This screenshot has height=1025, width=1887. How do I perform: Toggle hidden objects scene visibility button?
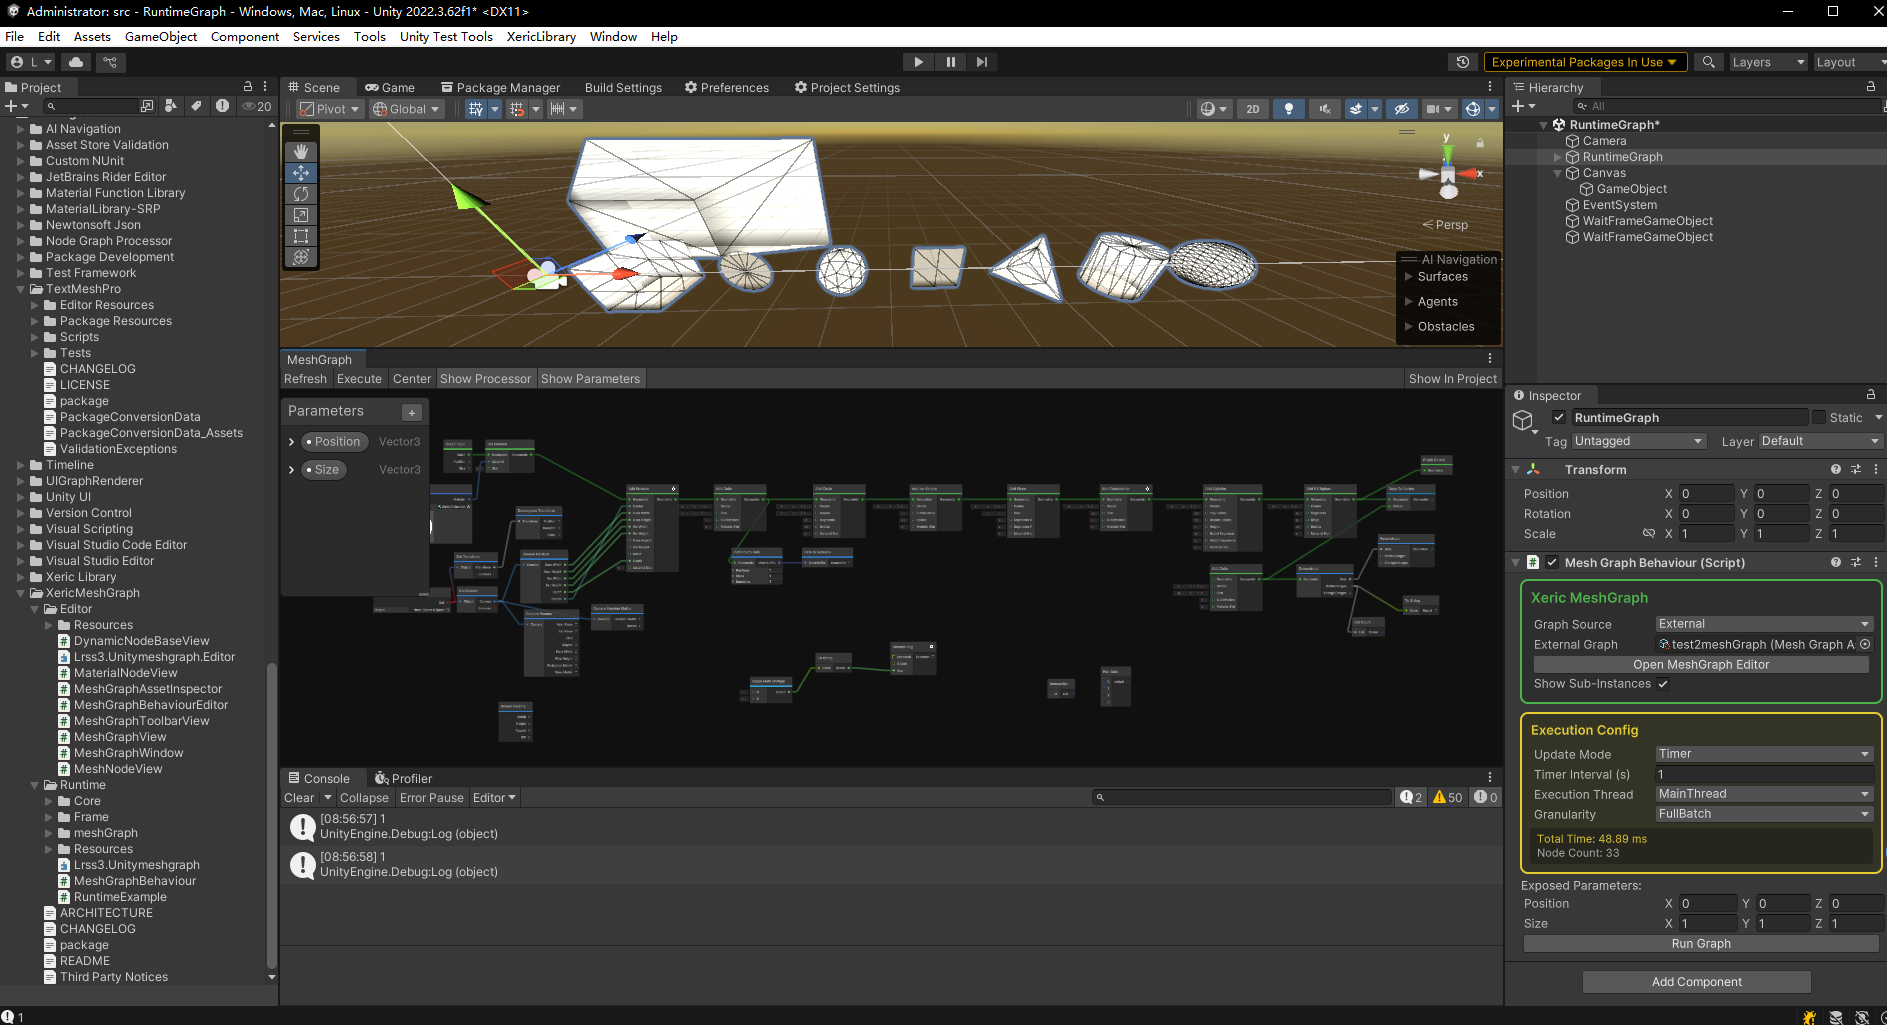click(x=1401, y=109)
